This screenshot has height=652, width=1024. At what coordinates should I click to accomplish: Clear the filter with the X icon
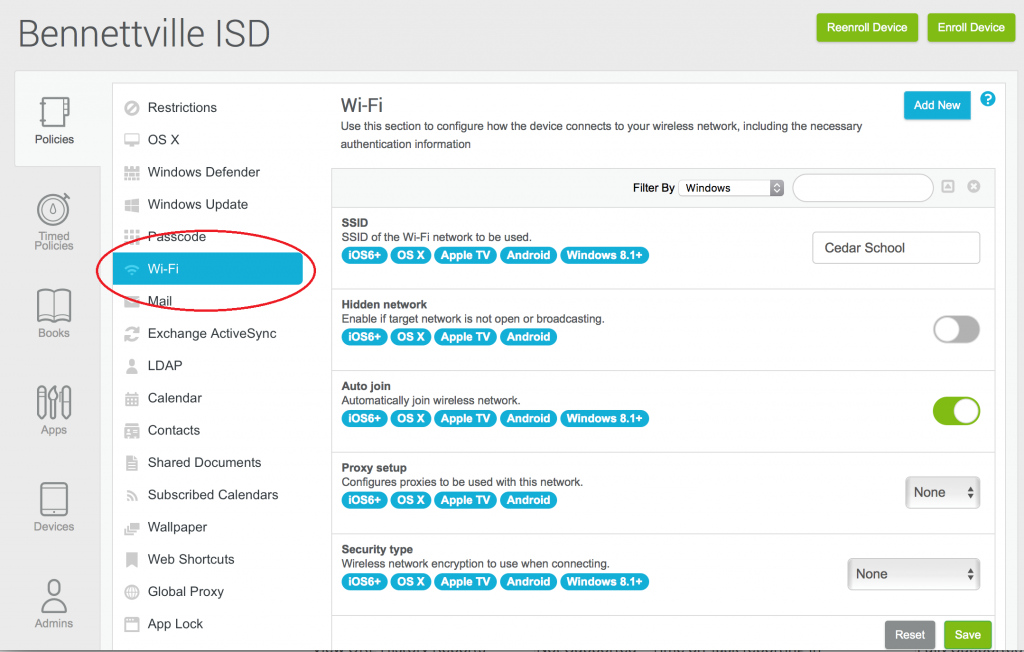(x=974, y=187)
